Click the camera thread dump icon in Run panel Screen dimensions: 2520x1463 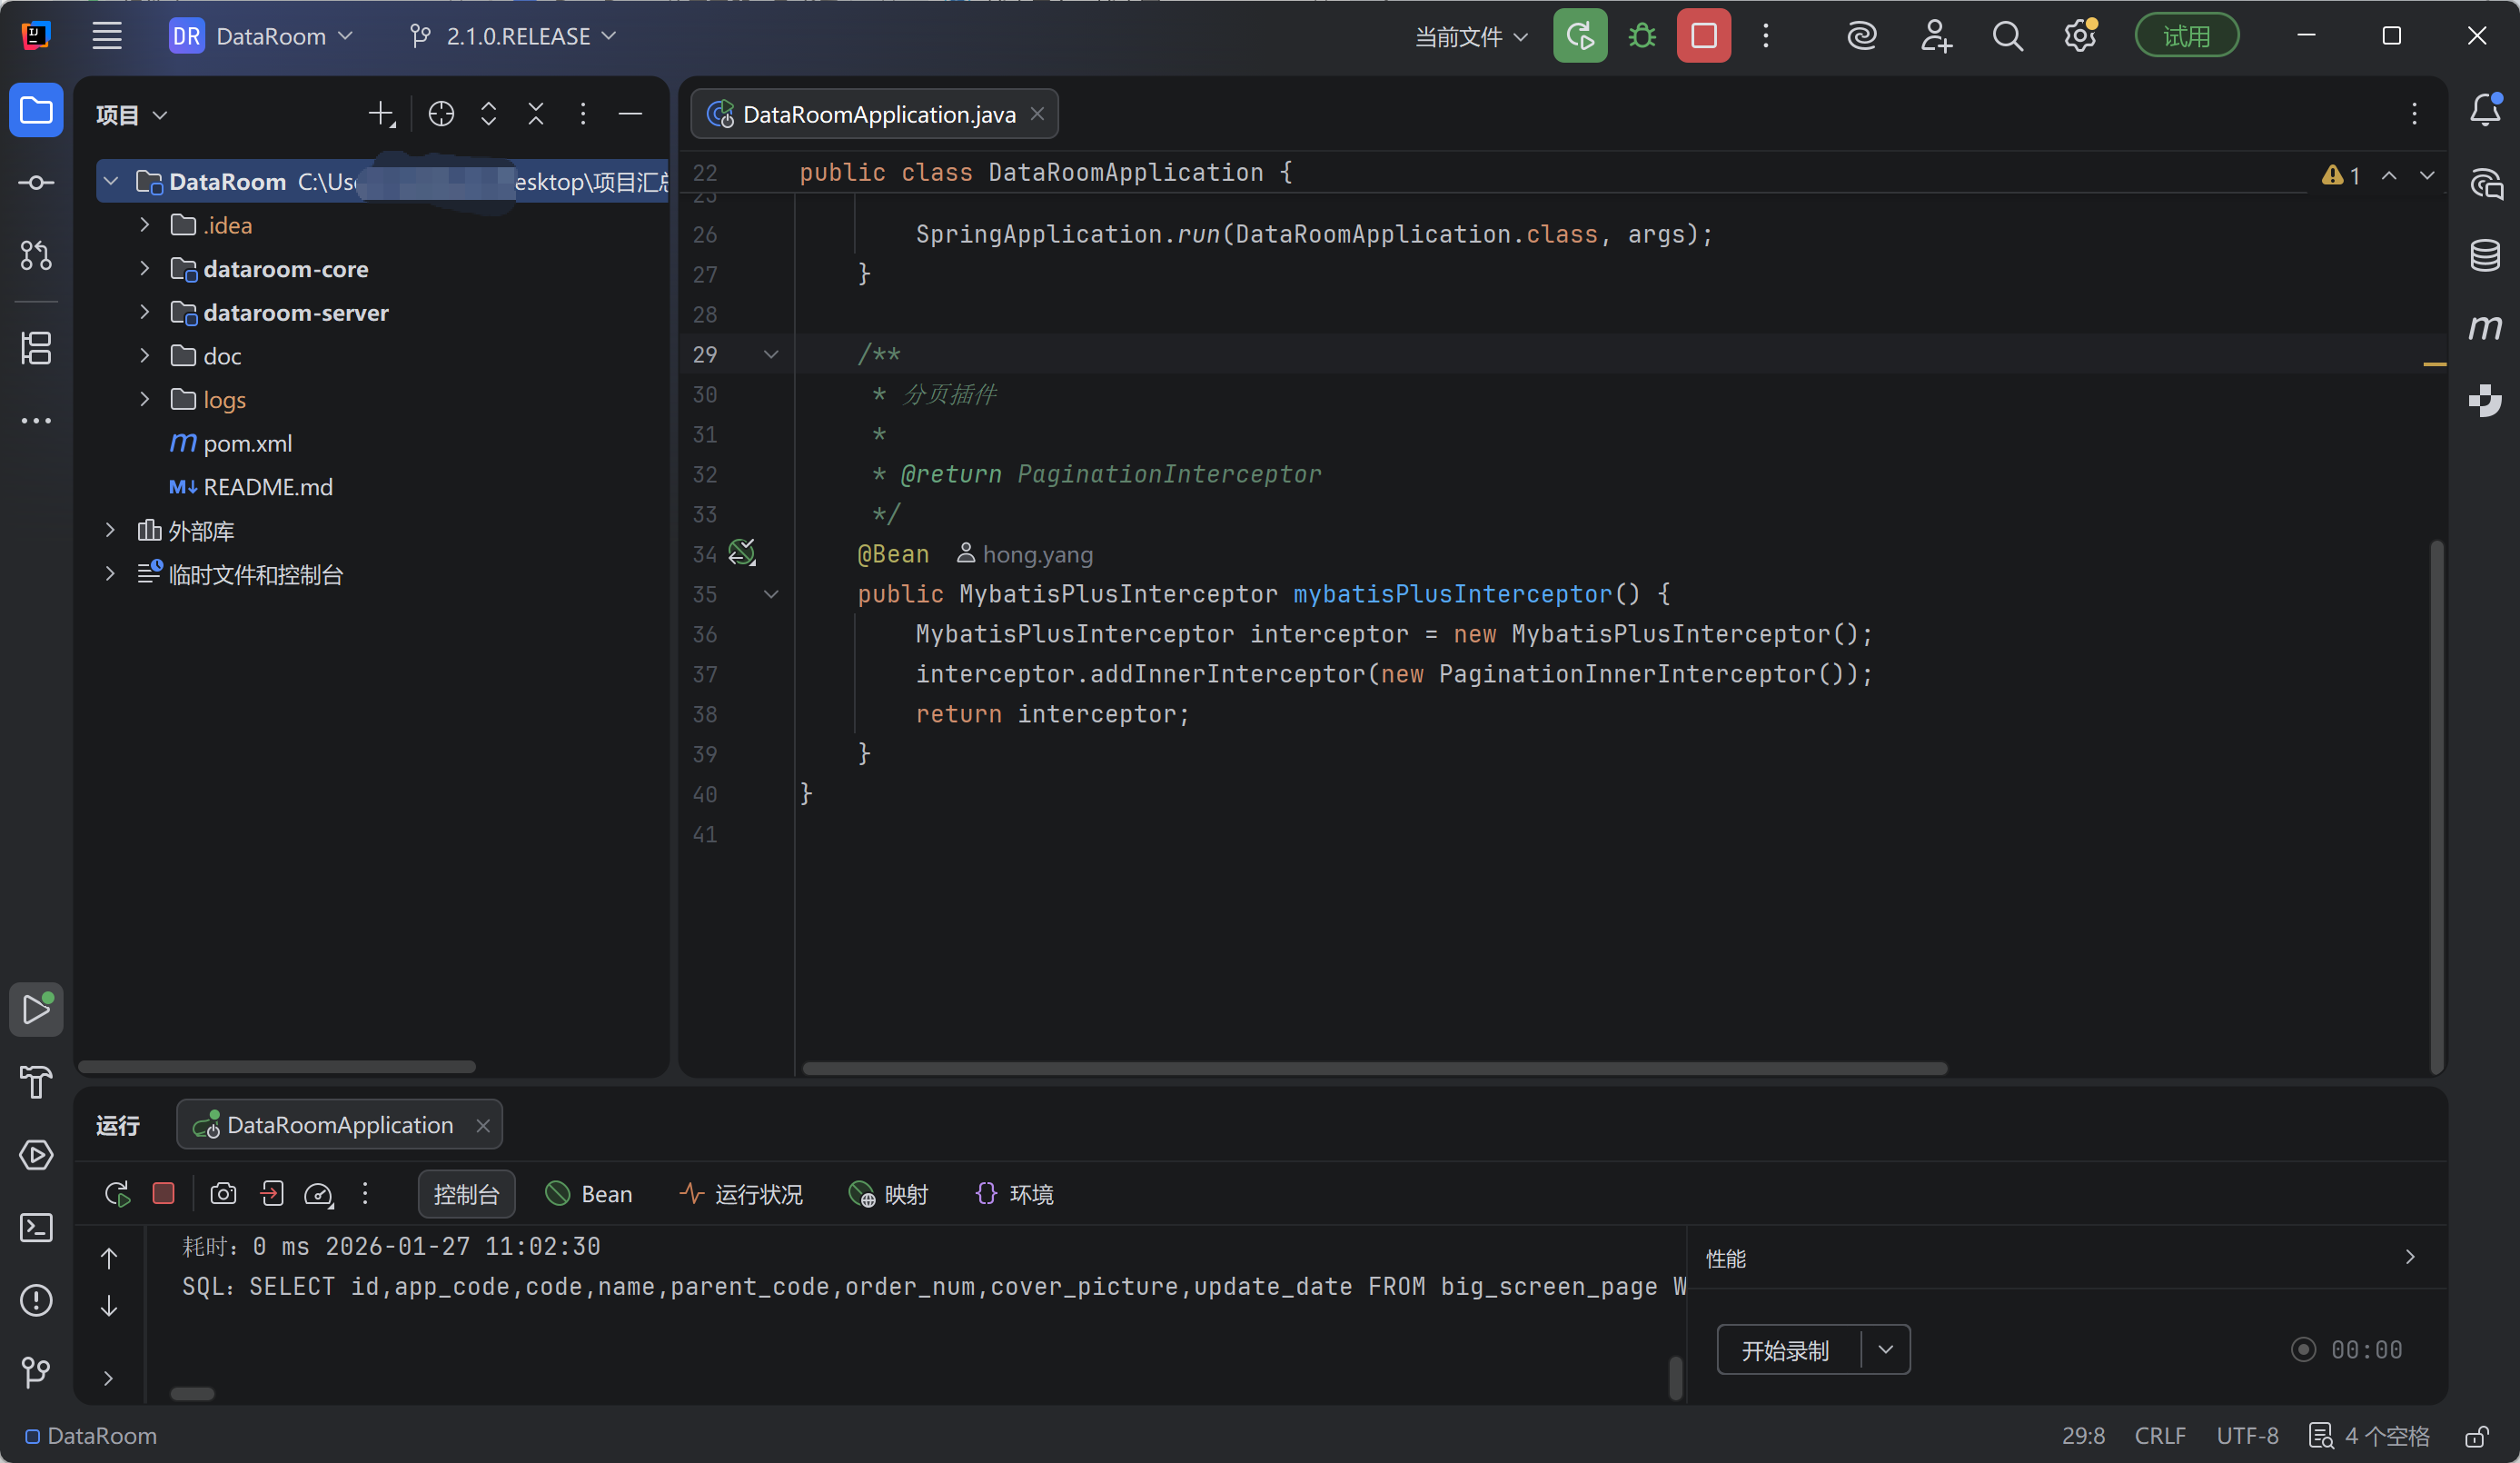click(x=223, y=1193)
